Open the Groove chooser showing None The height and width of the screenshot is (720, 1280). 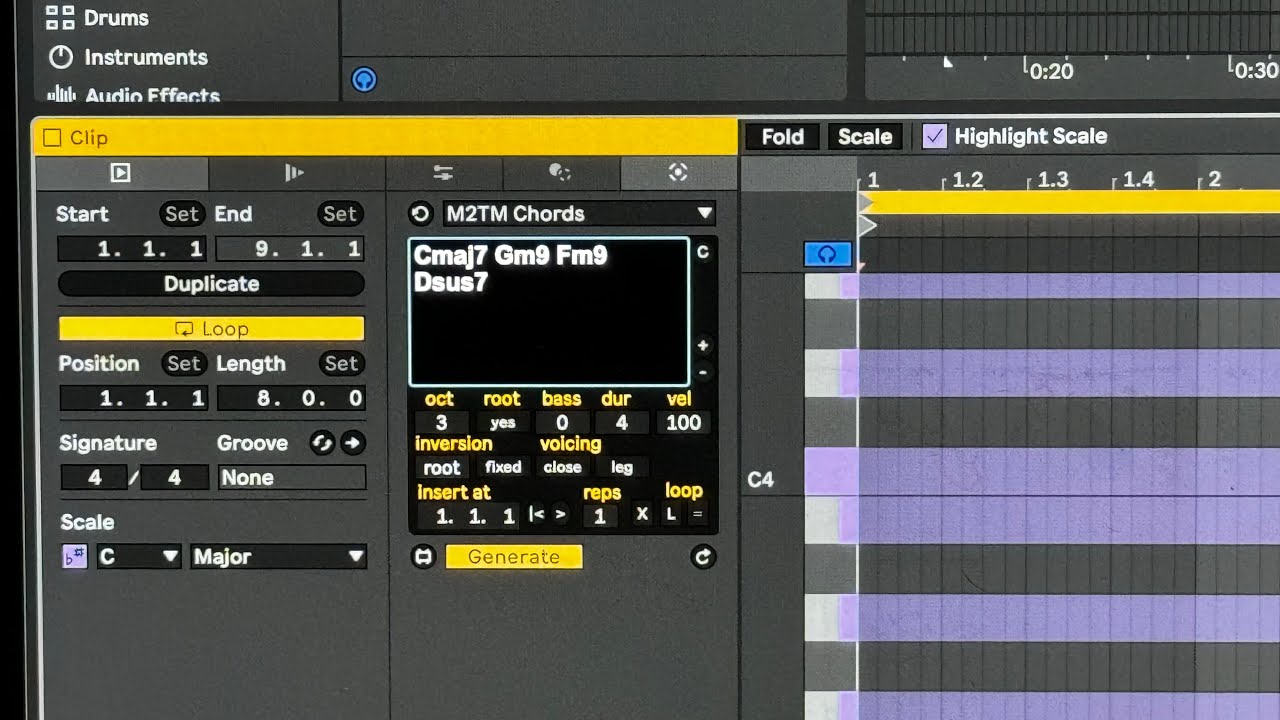pos(292,478)
